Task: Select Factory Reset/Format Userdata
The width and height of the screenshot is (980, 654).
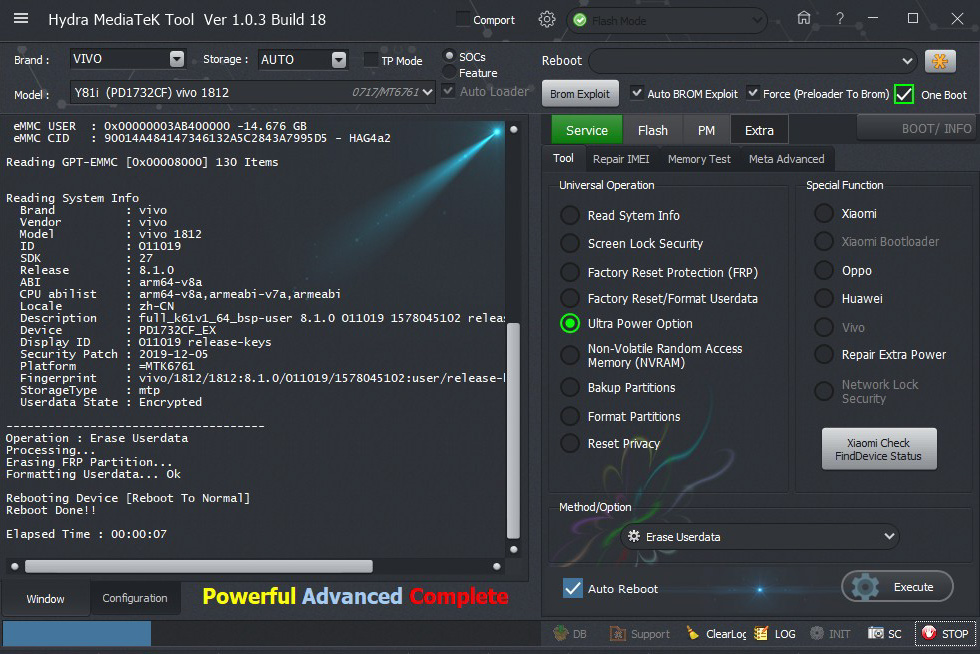Action: pos(569,298)
